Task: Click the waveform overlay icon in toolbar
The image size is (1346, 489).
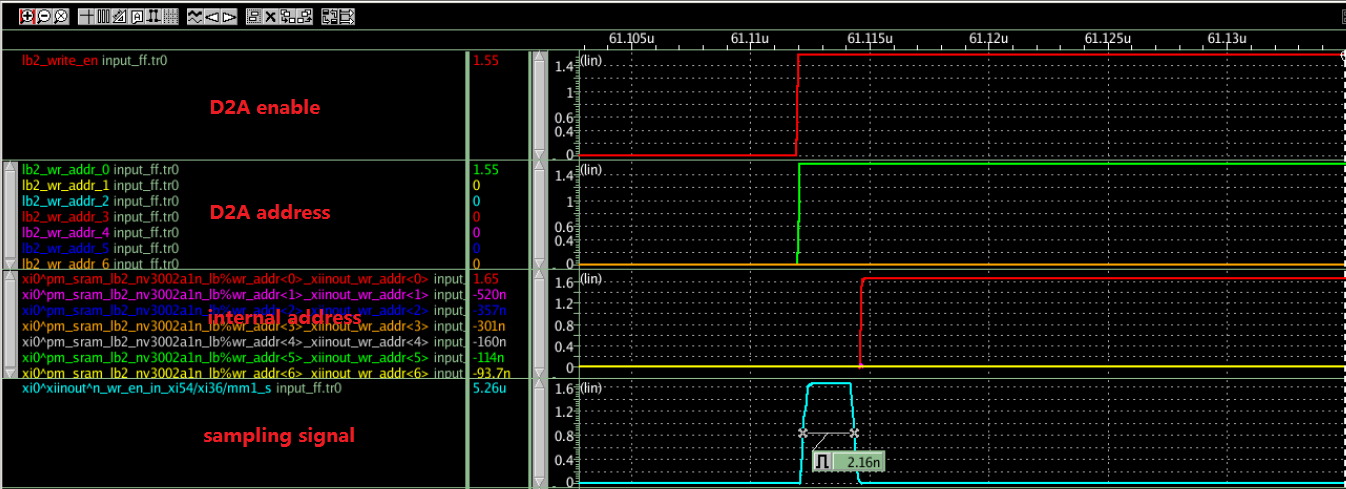Action: (194, 17)
